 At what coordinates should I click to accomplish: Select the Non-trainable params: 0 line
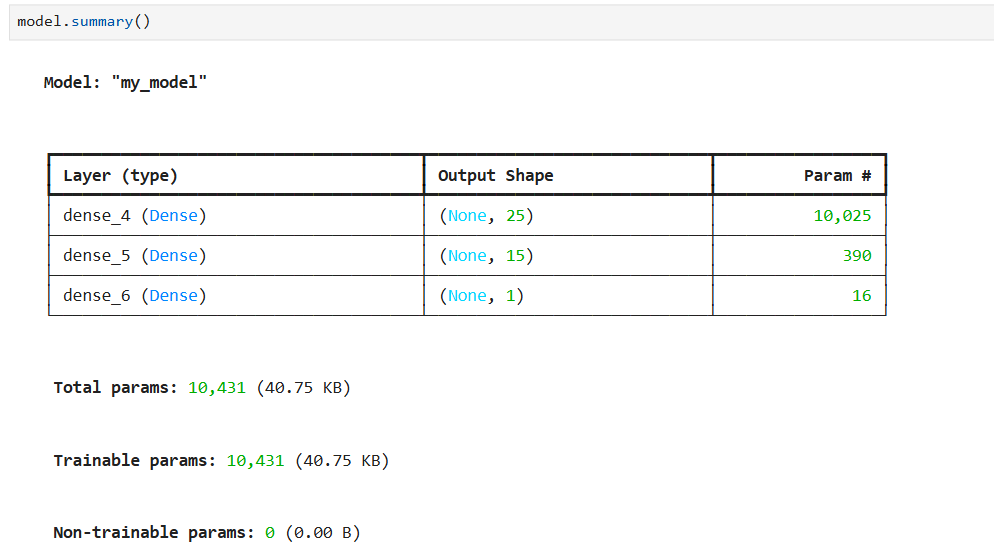tap(207, 532)
